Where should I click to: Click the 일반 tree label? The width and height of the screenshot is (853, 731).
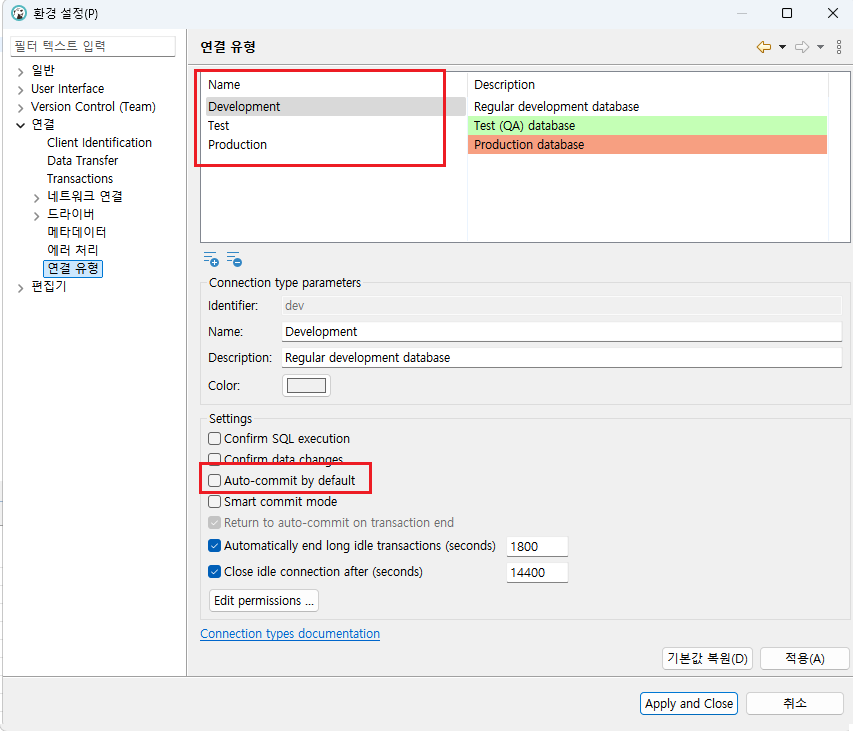coord(43,71)
